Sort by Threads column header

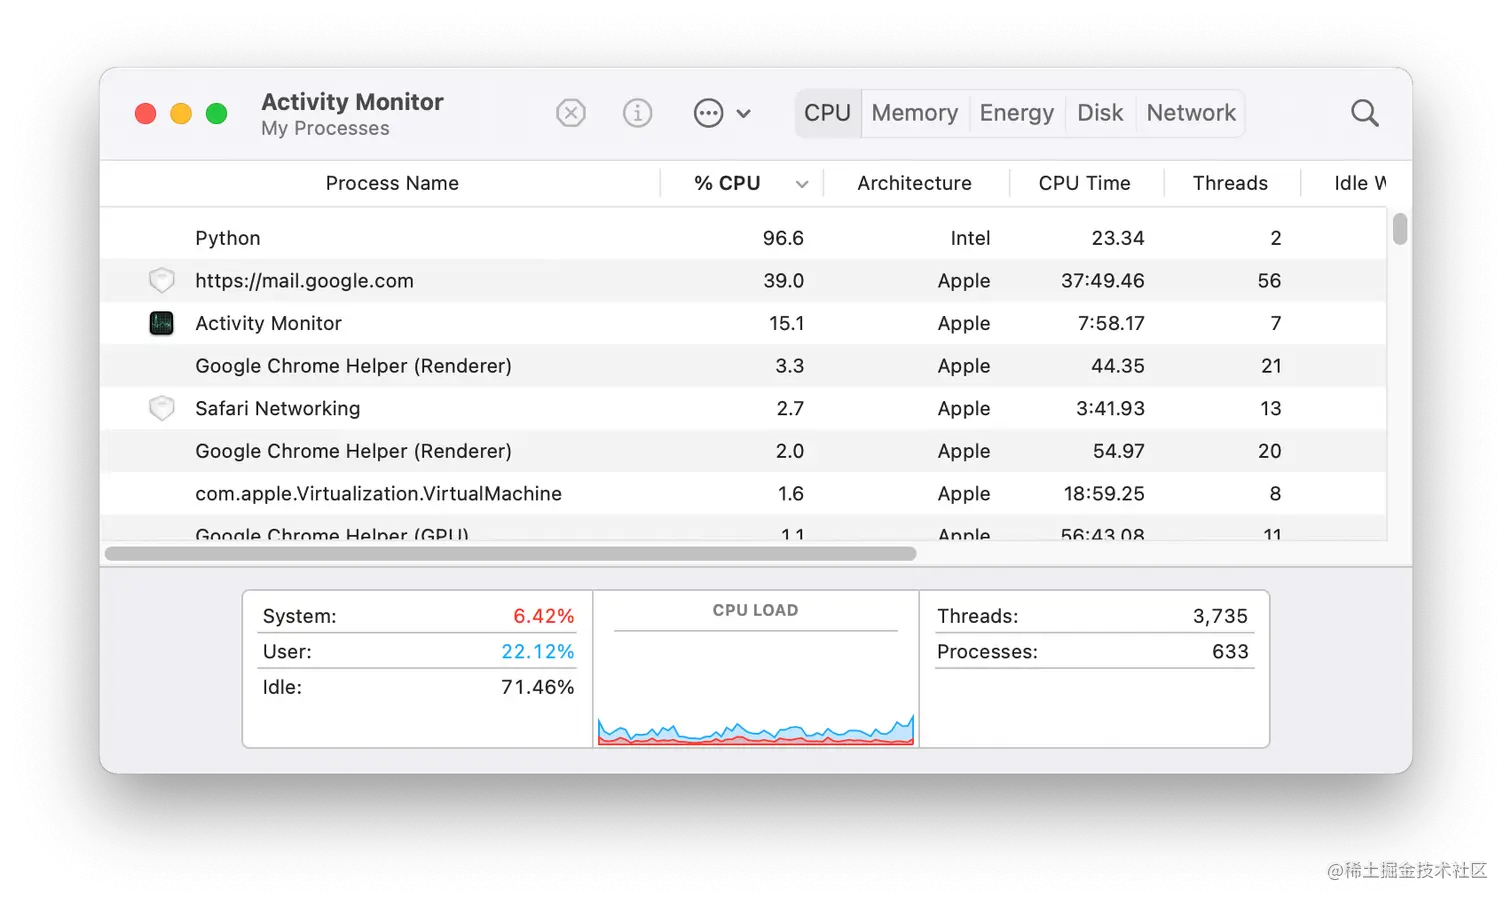[1230, 183]
